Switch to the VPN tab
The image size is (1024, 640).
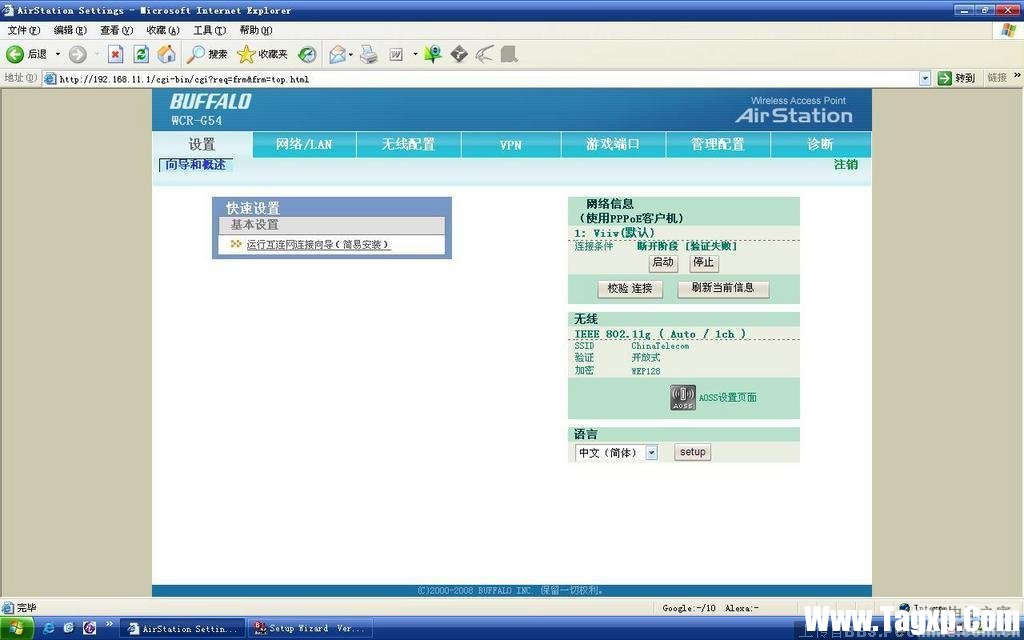tap(511, 144)
